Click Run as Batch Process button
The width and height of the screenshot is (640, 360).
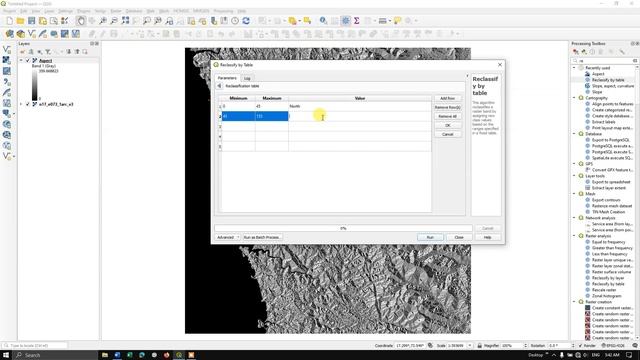[261, 237]
